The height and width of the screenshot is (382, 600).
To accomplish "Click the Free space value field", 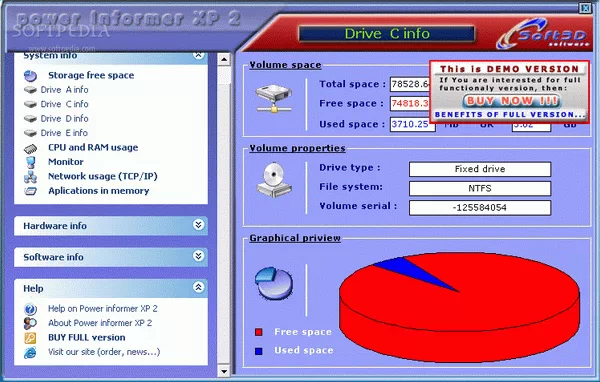I will coord(410,103).
